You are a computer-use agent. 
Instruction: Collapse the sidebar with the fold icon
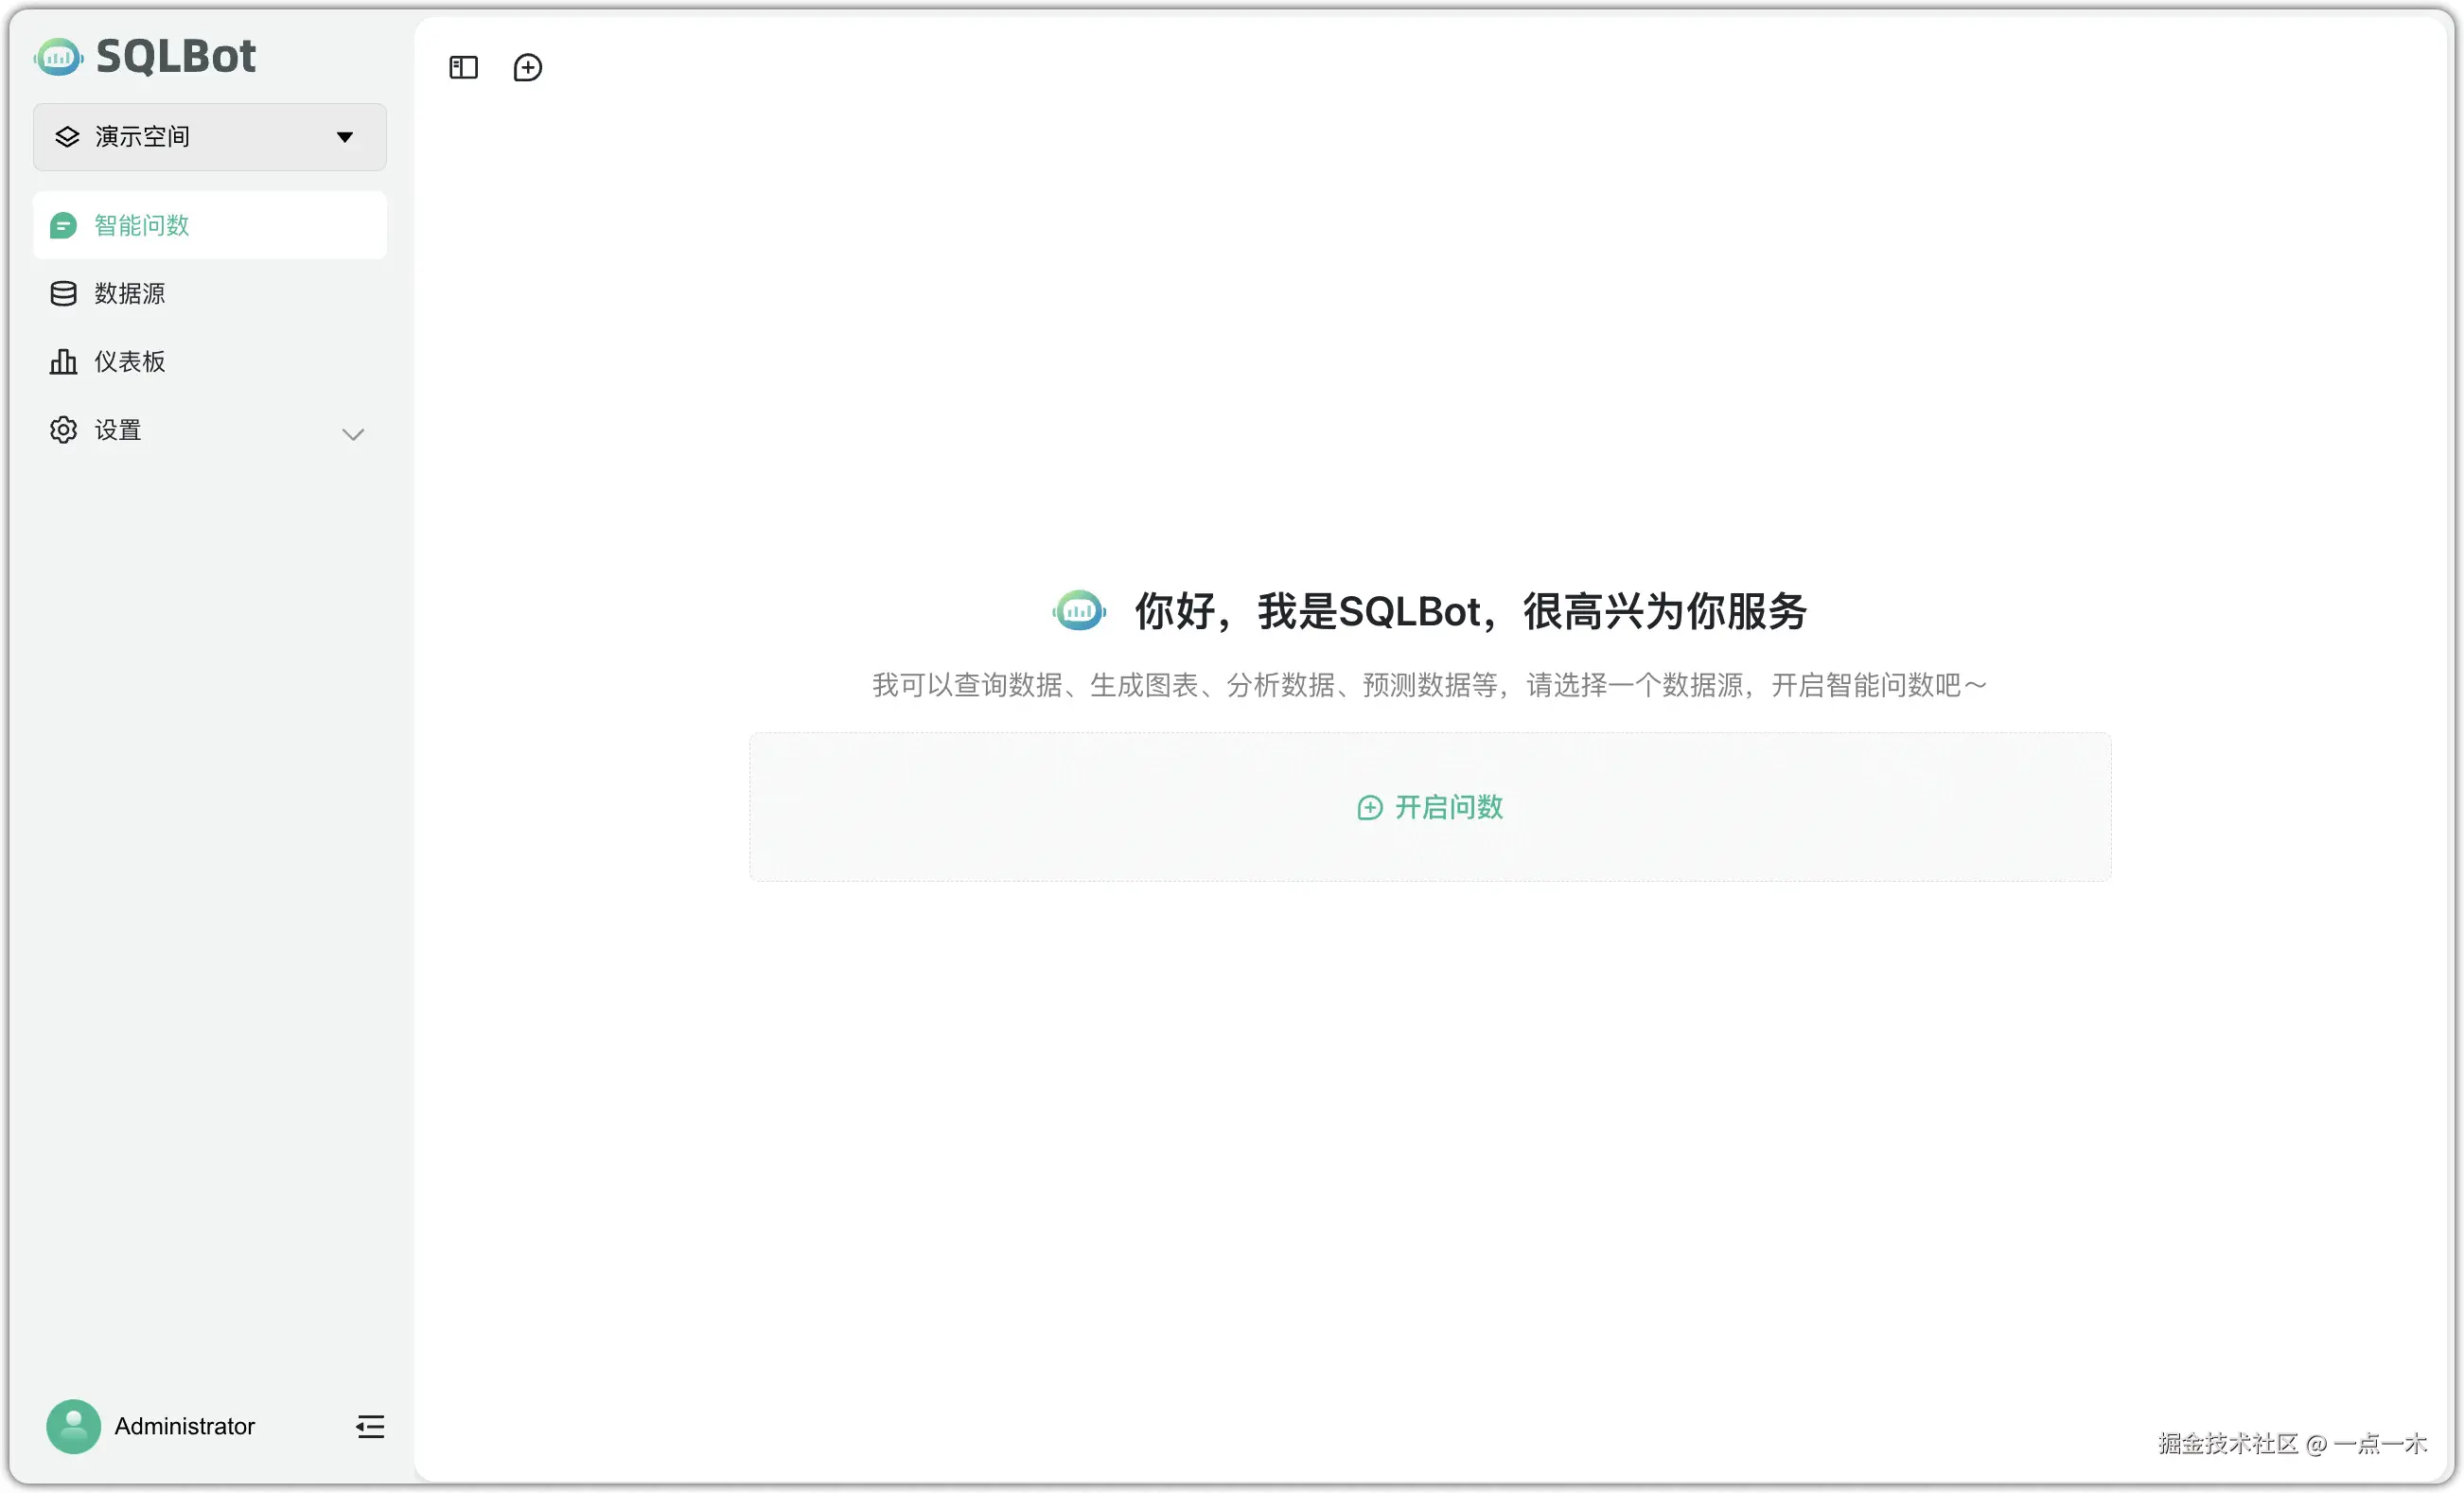(370, 1426)
